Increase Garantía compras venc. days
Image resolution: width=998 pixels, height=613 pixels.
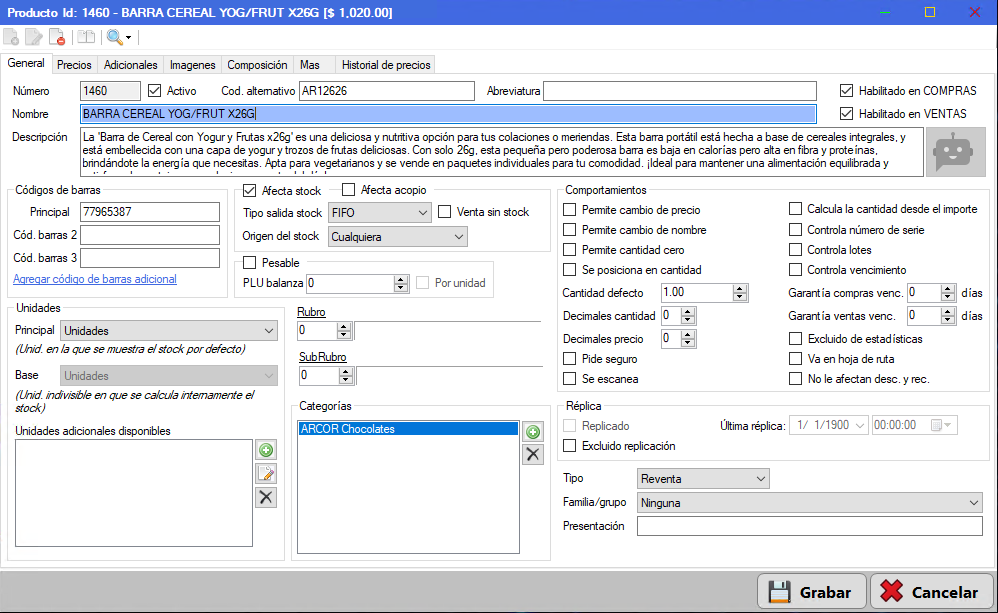click(948, 289)
